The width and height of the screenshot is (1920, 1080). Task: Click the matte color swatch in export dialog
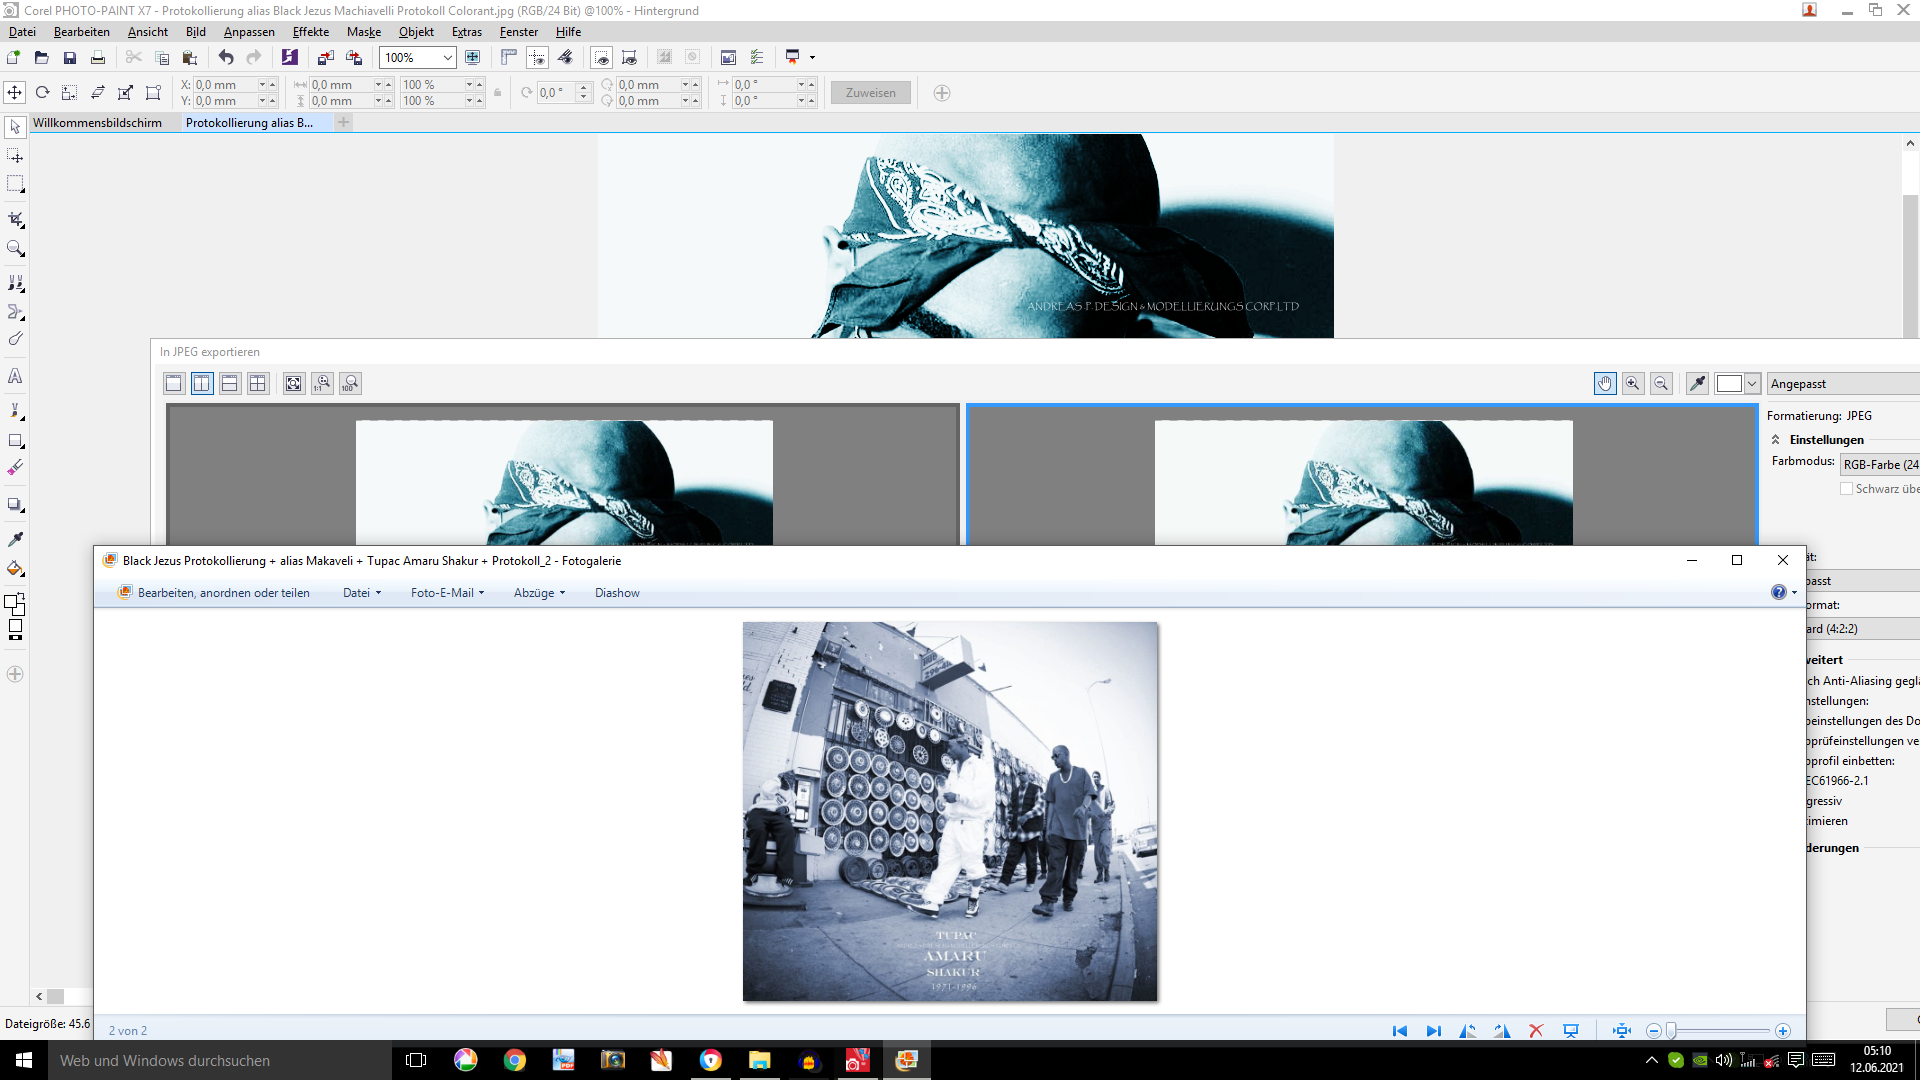1729,384
